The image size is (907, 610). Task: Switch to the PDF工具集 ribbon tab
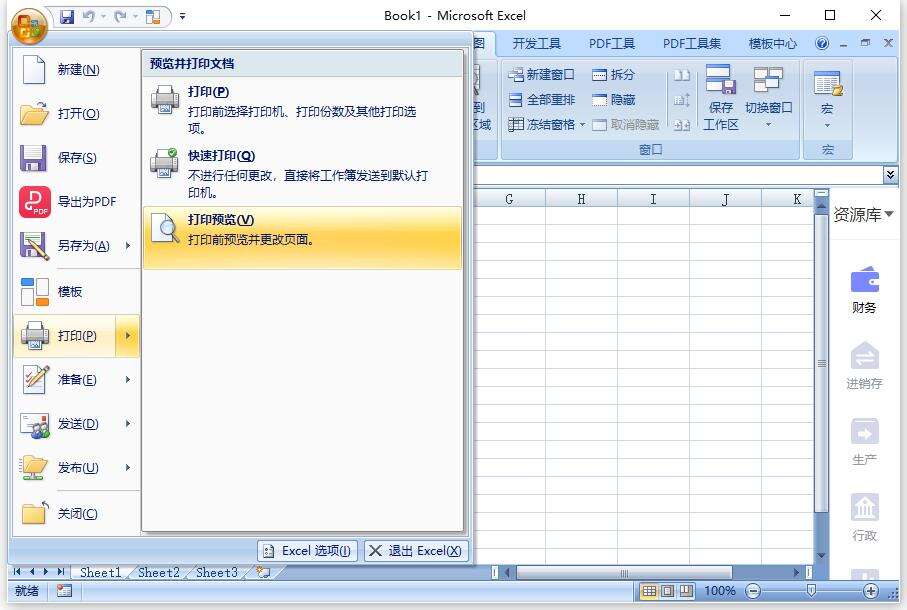692,43
